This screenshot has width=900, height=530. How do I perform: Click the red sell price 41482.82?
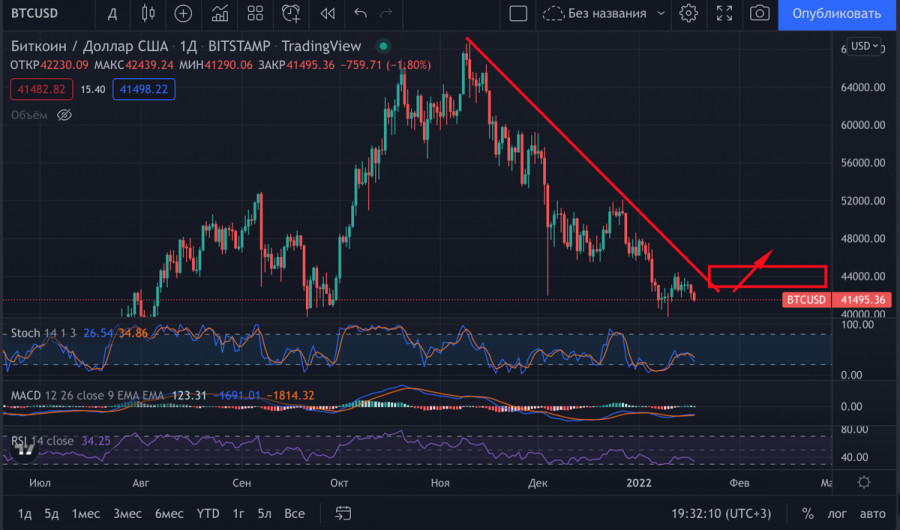tap(41, 89)
